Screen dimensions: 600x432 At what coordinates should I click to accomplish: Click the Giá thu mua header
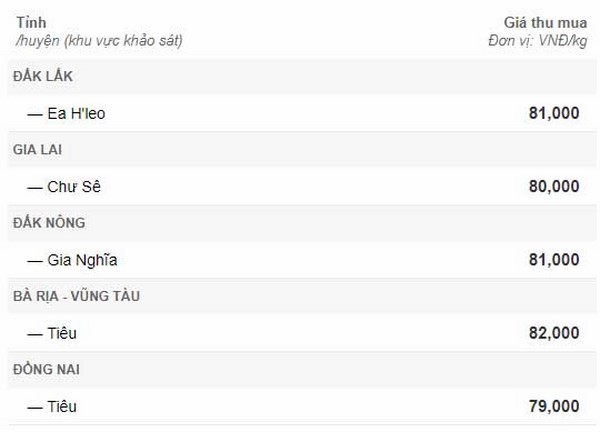click(x=545, y=23)
